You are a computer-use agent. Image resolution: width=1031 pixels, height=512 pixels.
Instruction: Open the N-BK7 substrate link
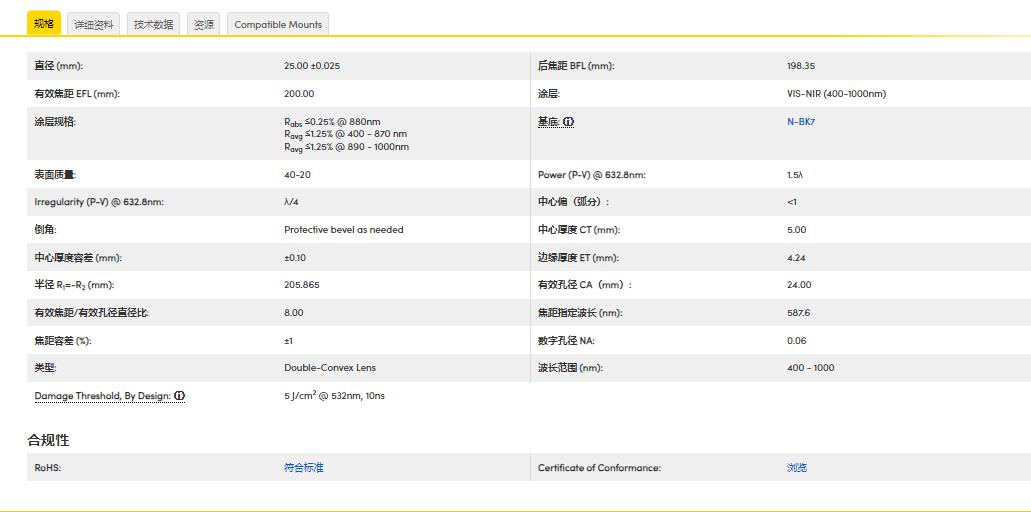coord(801,122)
